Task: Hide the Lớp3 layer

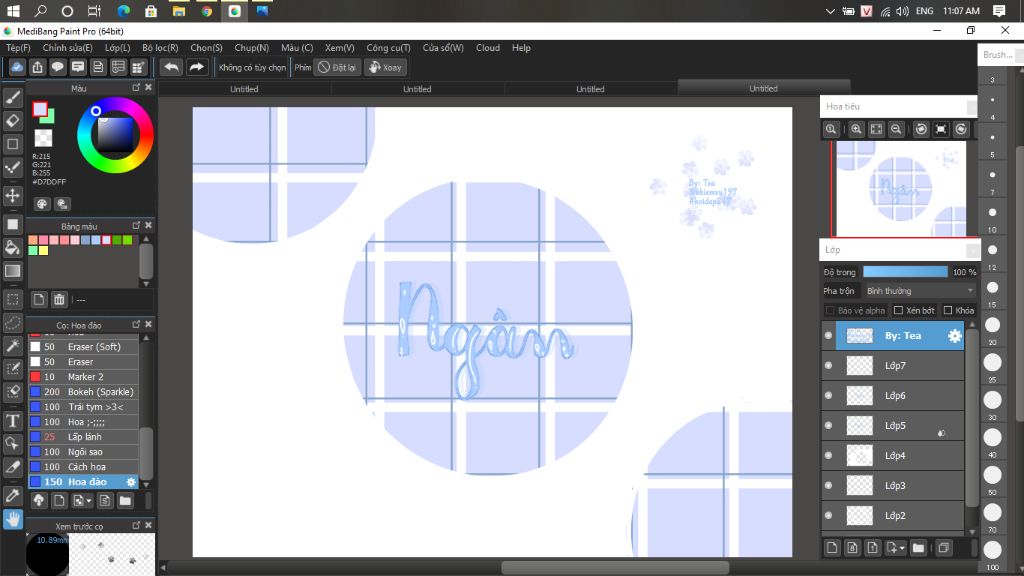Action: pos(829,486)
